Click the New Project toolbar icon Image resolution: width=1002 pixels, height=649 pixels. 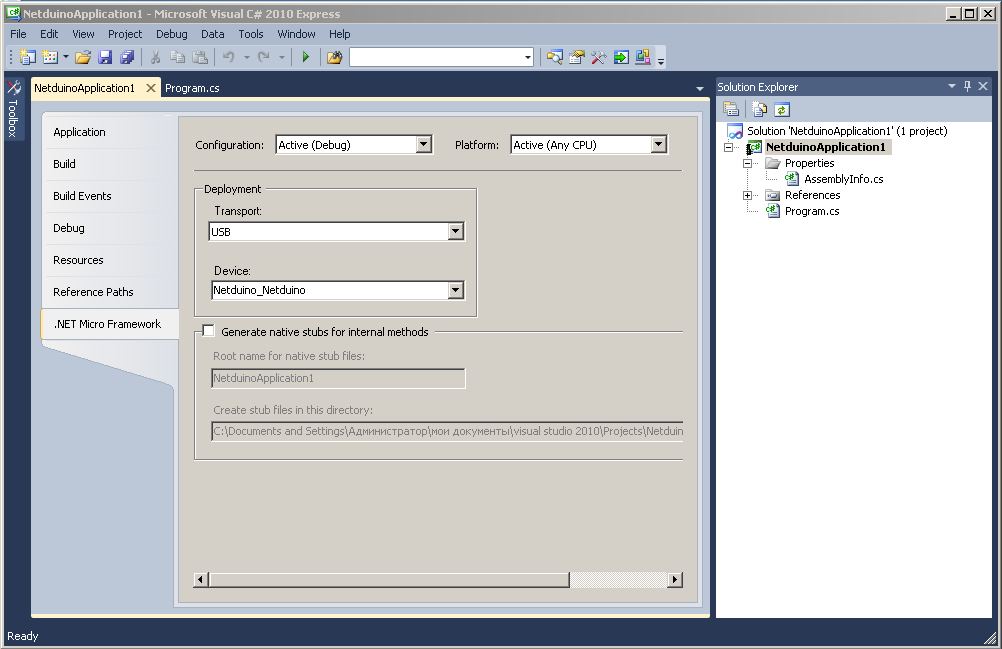[27, 57]
